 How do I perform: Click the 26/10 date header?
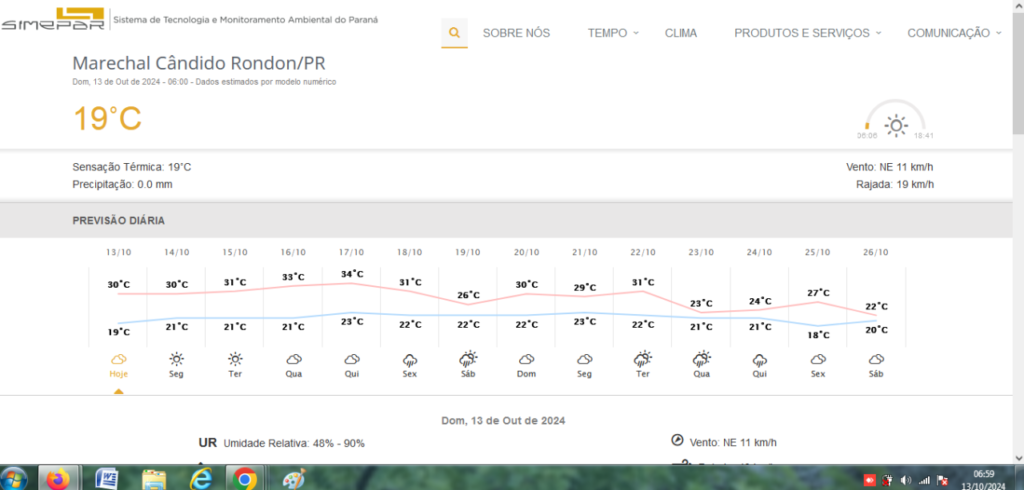pyautogui.click(x=876, y=252)
